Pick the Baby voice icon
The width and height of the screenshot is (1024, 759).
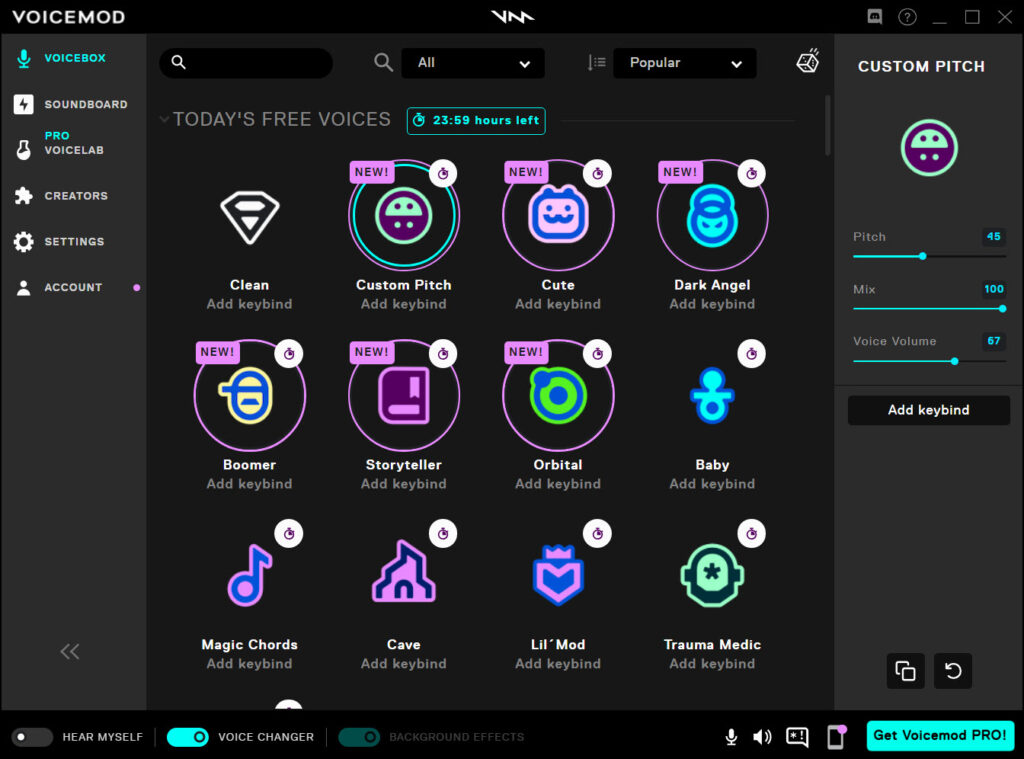pyautogui.click(x=712, y=396)
